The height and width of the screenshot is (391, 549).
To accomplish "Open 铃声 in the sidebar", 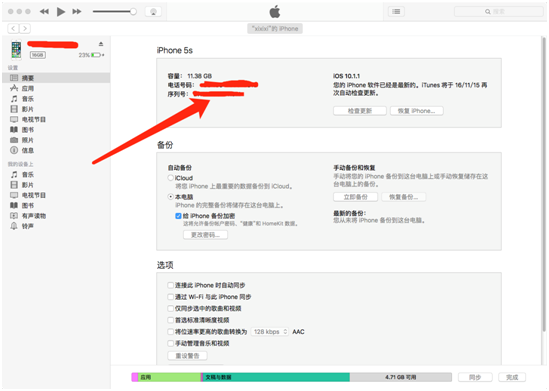I will tap(56, 226).
